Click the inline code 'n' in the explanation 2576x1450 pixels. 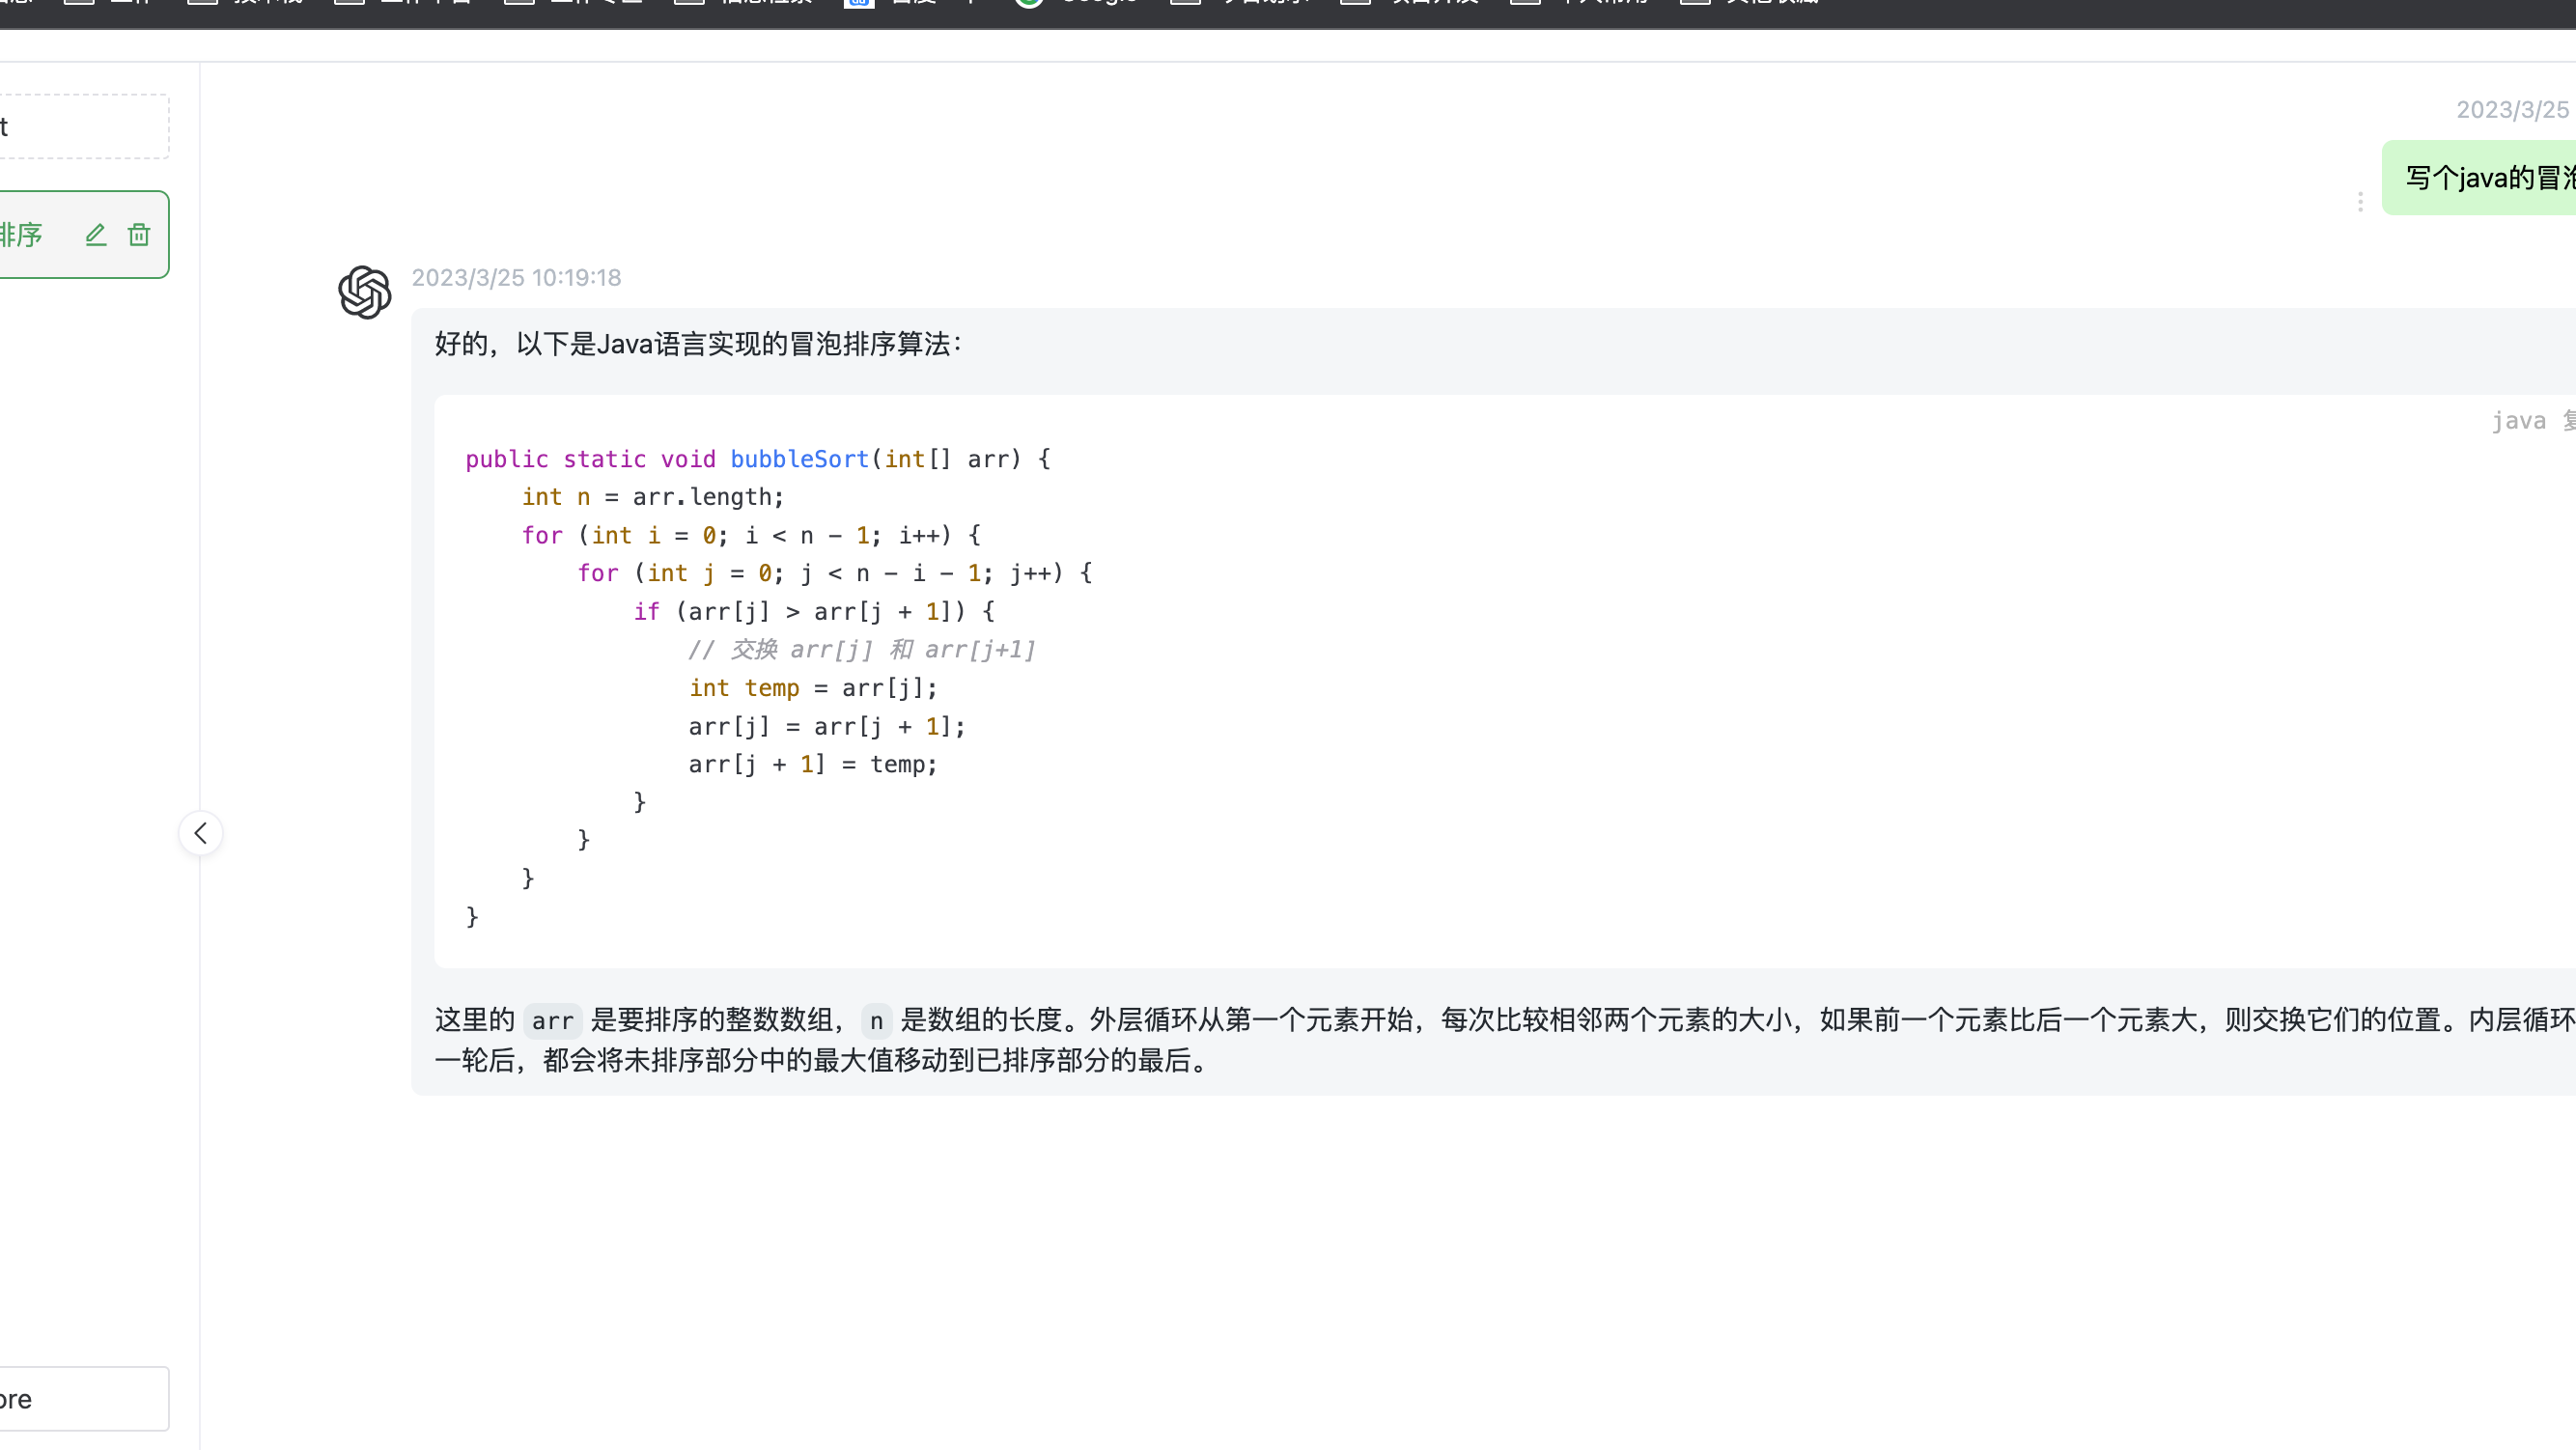[x=876, y=1021]
